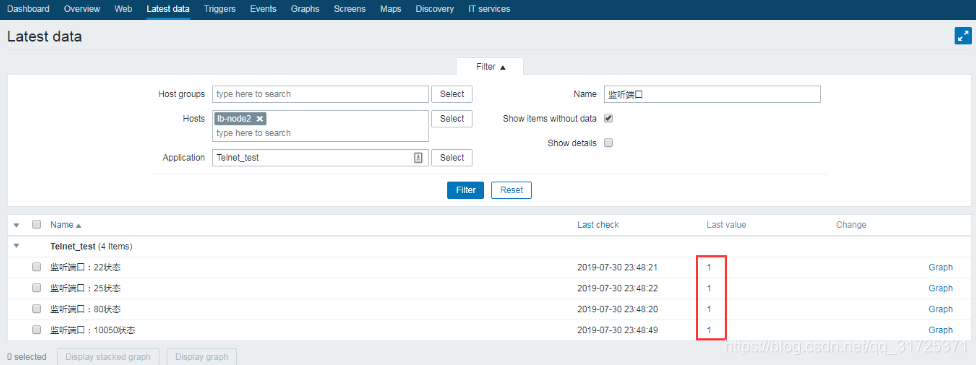
Task: Check the port 10050 status item
Action: coord(36,329)
